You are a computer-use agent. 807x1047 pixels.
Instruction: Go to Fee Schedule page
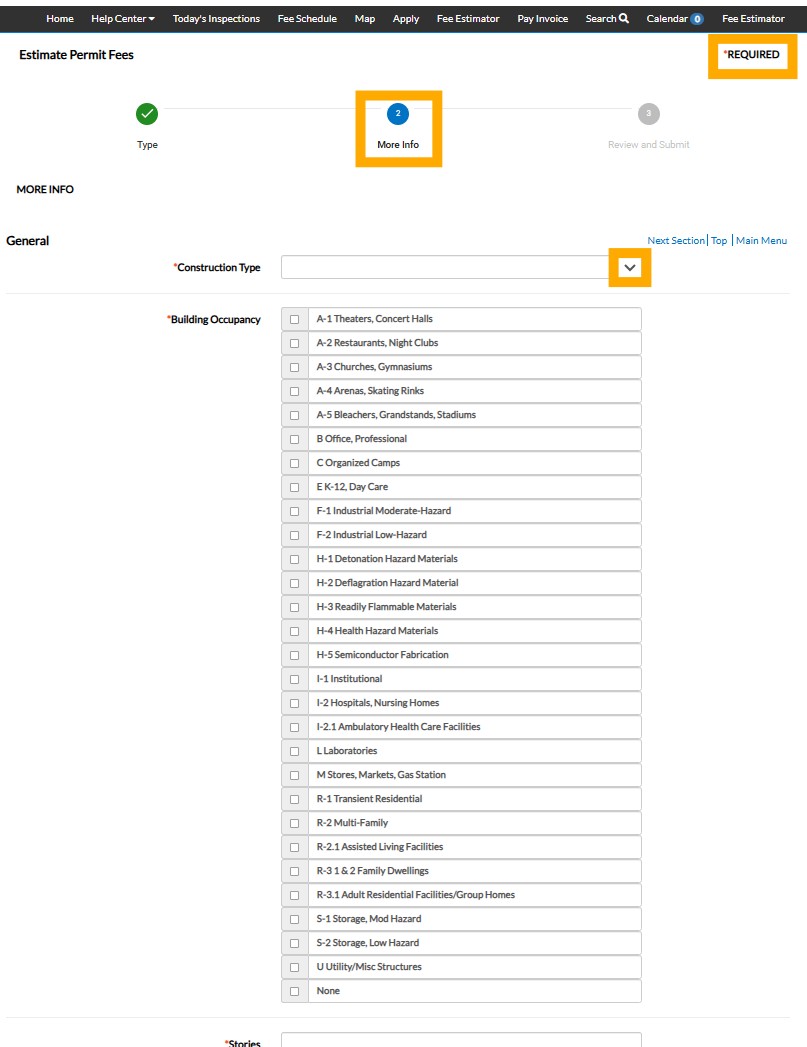(307, 18)
